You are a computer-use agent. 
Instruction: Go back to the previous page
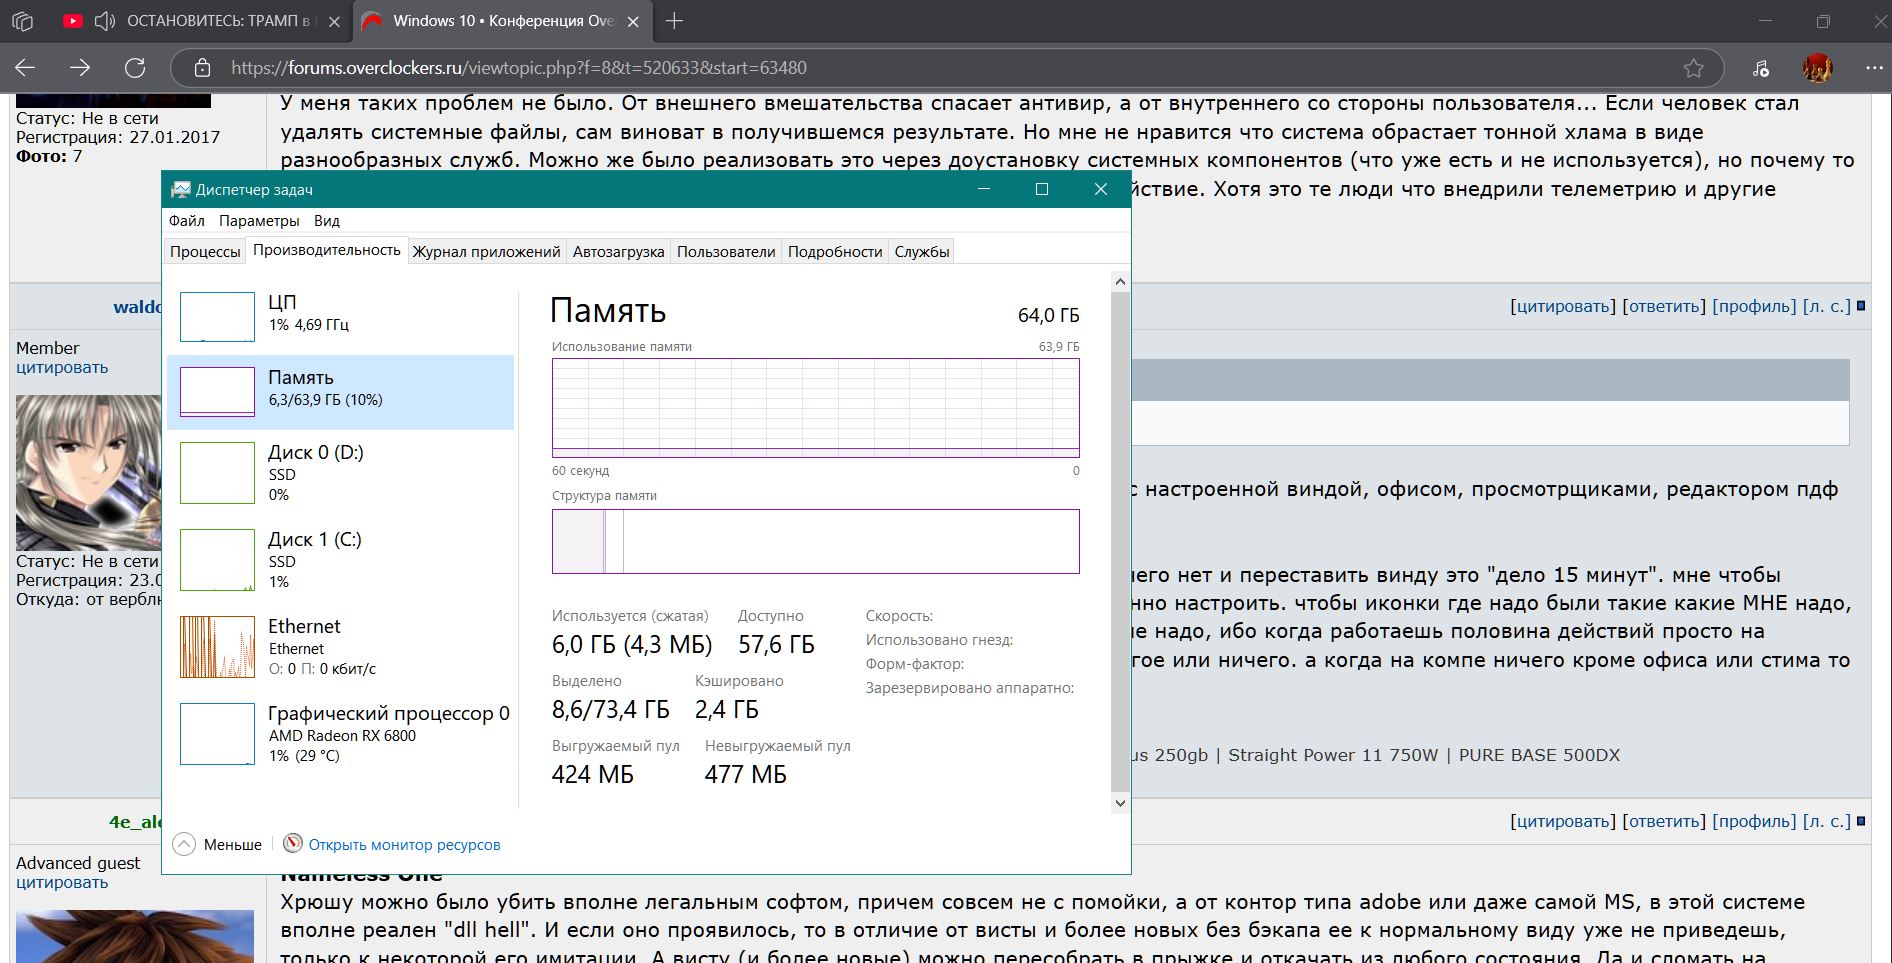pos(25,68)
